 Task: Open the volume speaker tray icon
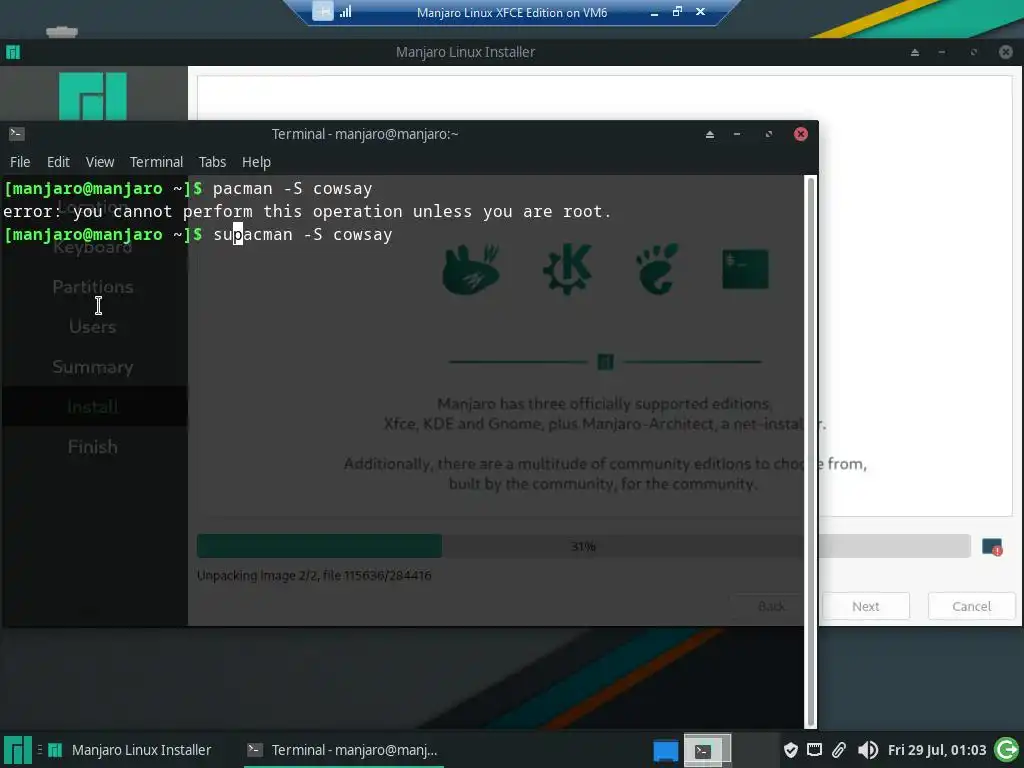867,750
